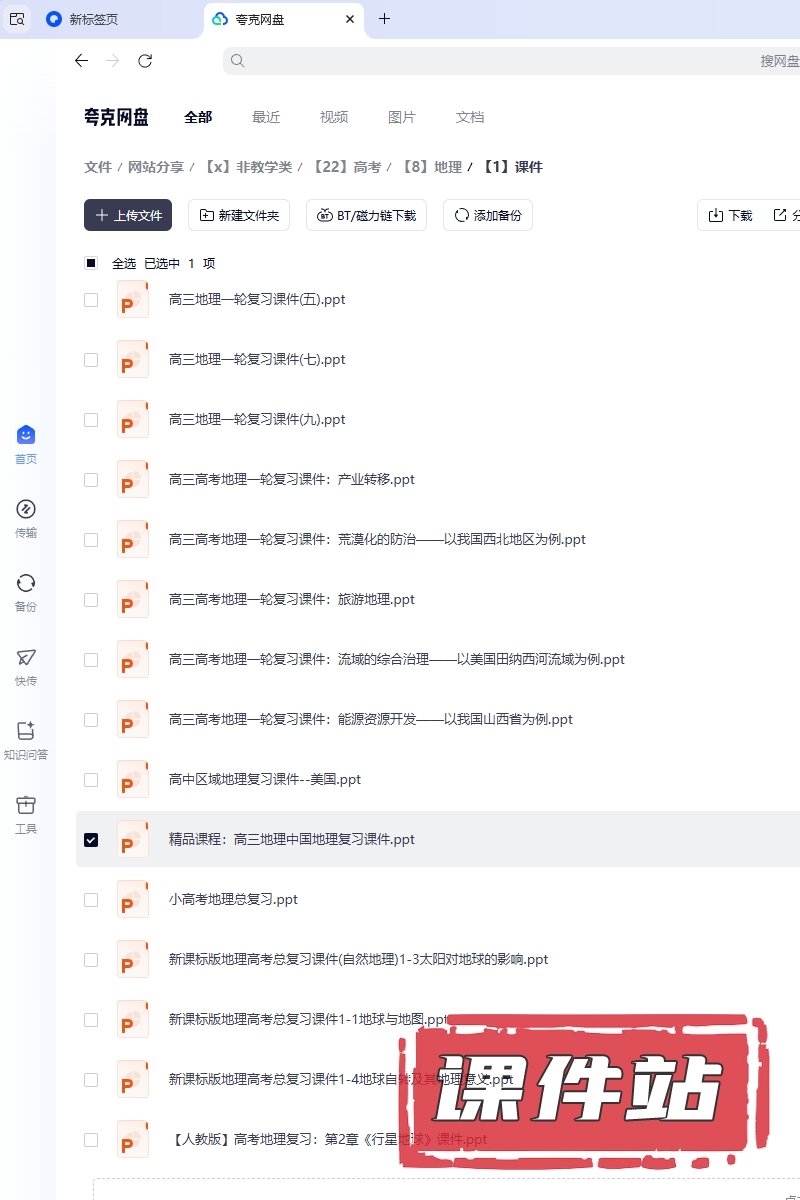Viewport: 800px width, 1200px height.
Task: Navigate to 【22】高考 breadcrumb
Action: (x=347, y=167)
